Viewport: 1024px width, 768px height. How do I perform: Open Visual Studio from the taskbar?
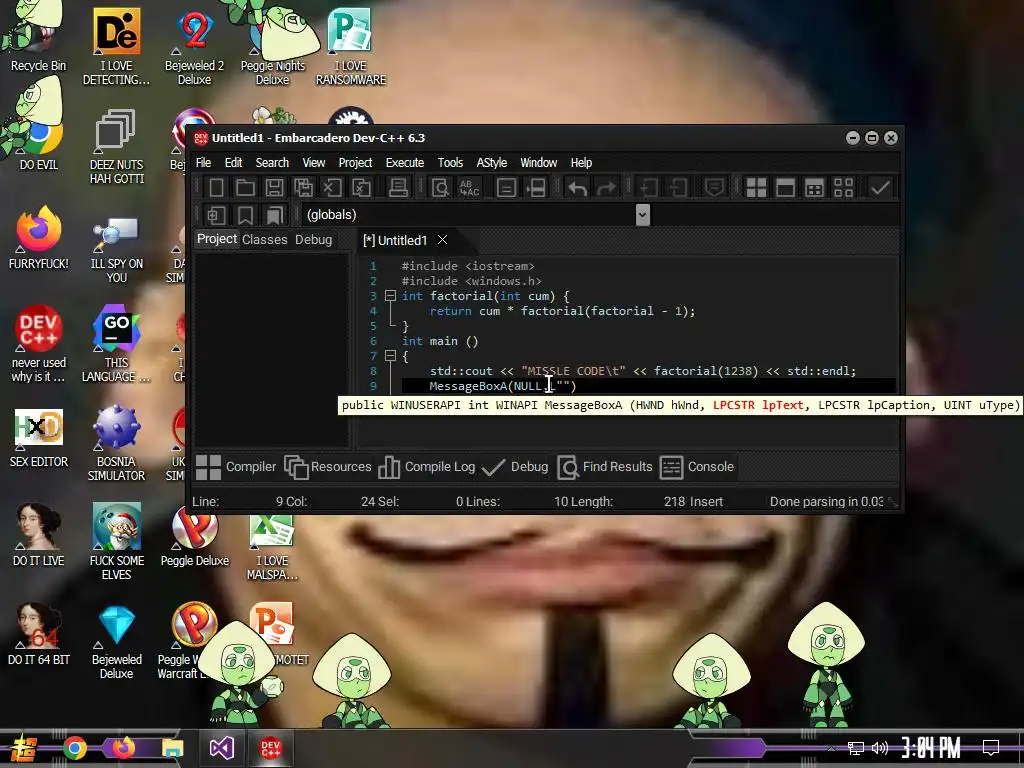[x=221, y=748]
